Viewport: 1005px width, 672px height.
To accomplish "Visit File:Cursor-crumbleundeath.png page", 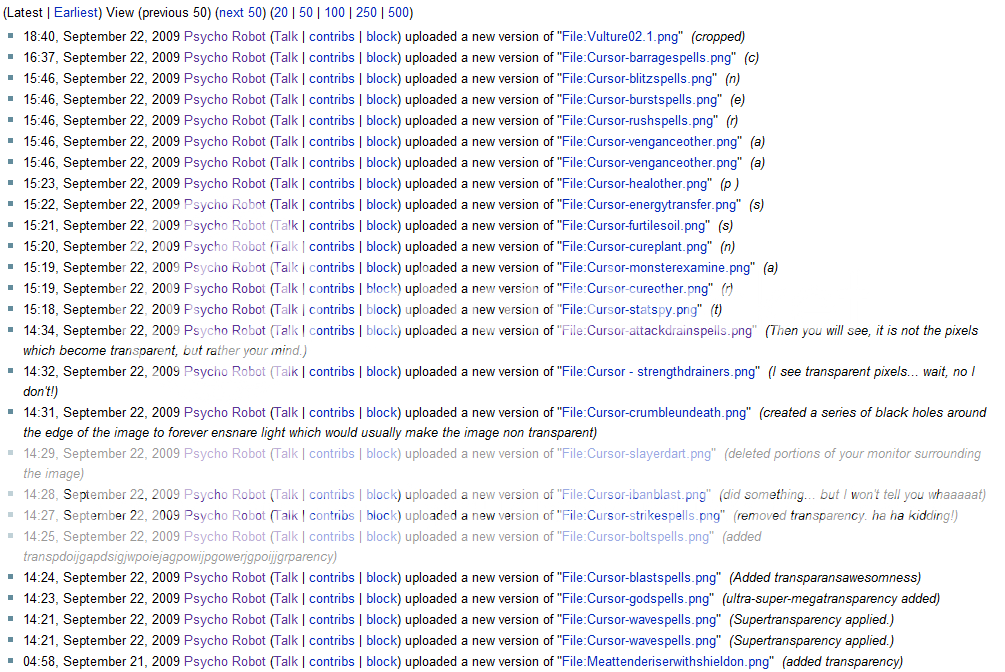I will (654, 412).
